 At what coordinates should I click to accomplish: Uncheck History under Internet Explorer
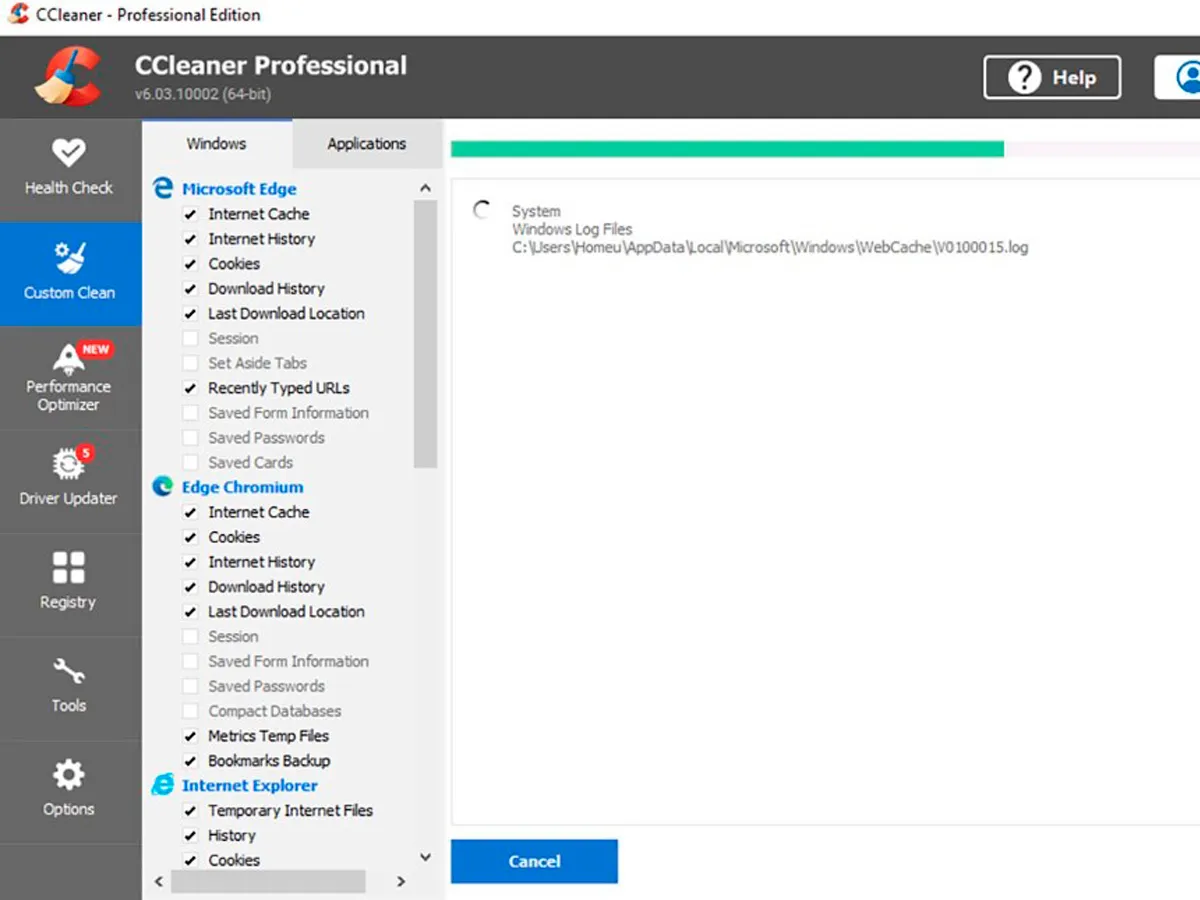click(190, 835)
